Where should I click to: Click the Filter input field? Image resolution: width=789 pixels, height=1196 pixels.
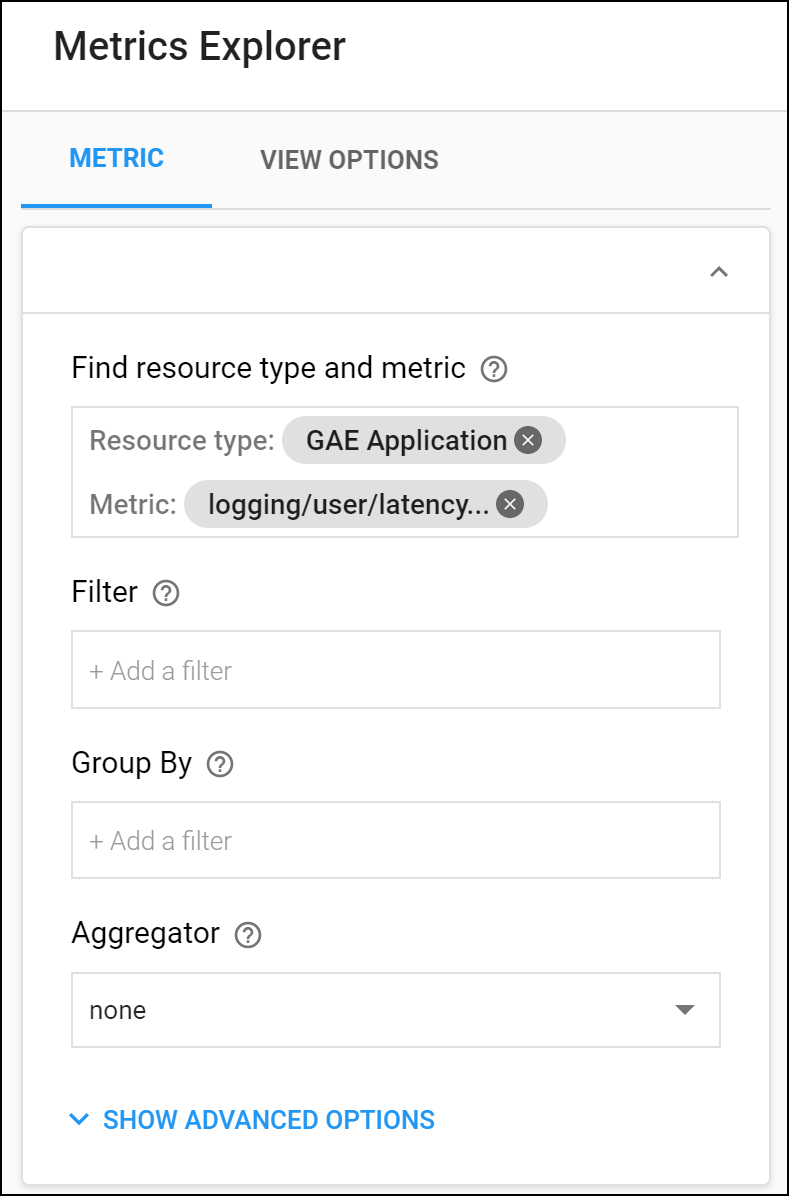(x=396, y=670)
